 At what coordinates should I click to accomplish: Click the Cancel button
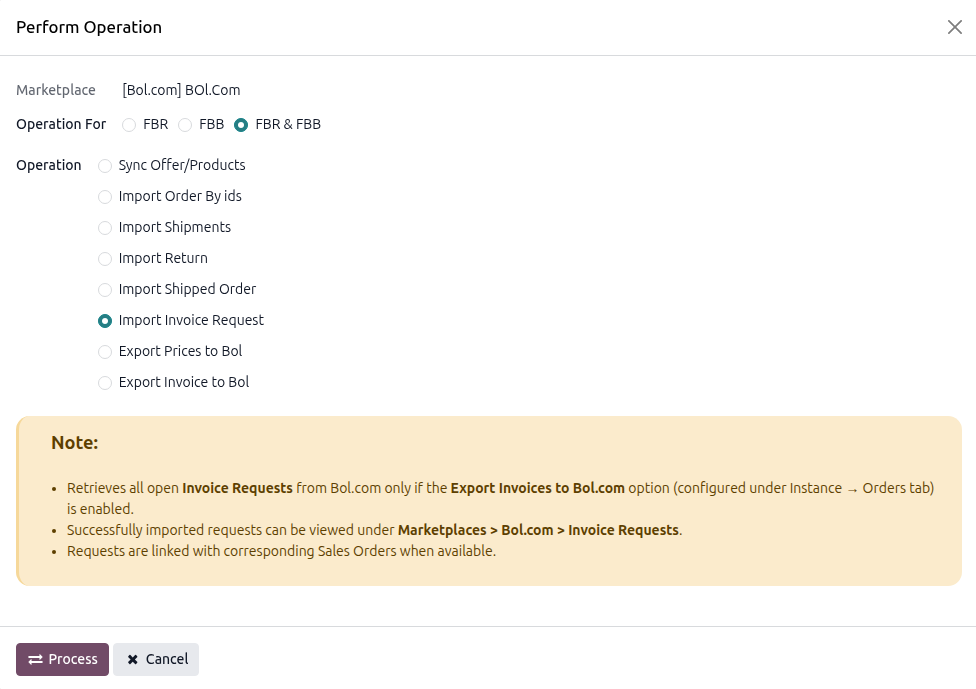pos(156,659)
